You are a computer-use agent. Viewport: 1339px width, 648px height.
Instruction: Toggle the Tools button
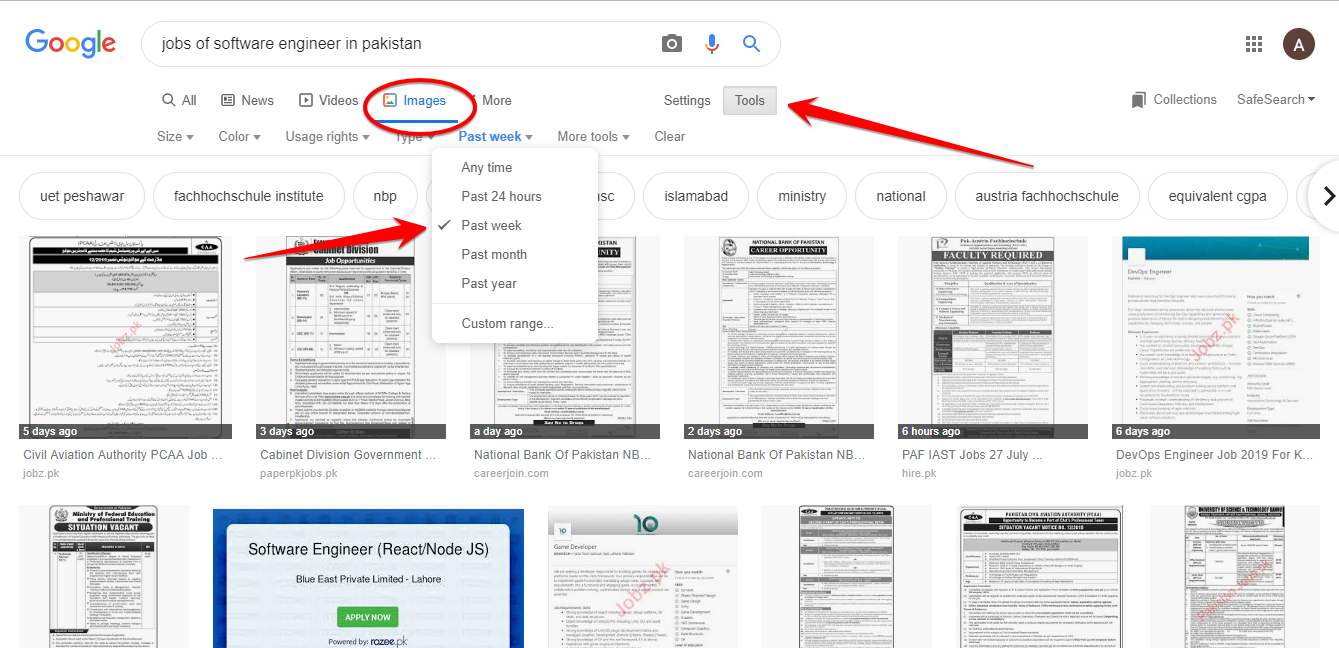tap(750, 100)
